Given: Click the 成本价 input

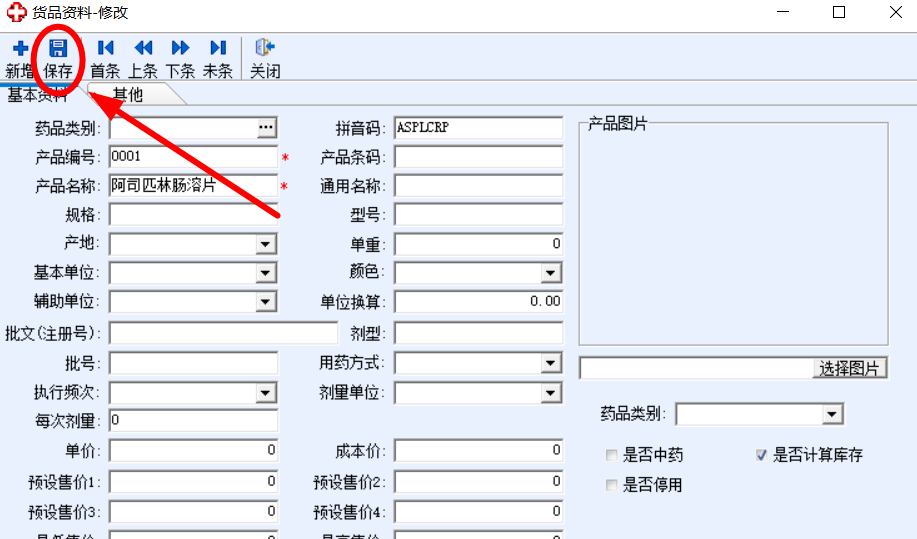Looking at the screenshot, I should tap(478, 450).
